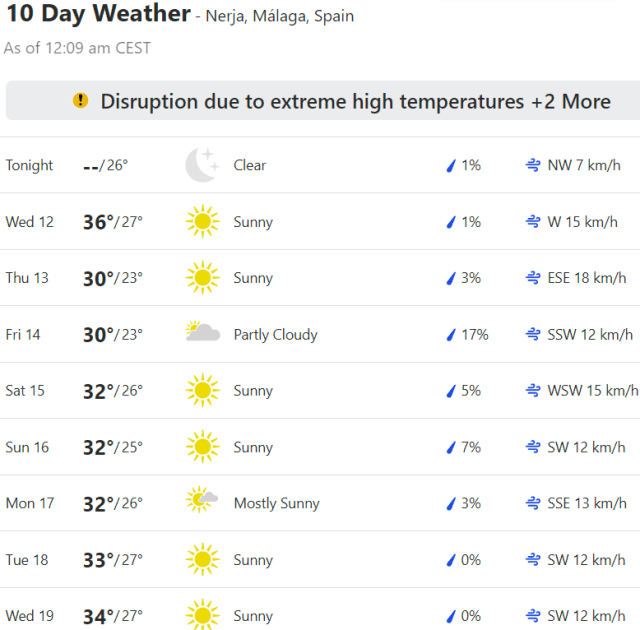Click the Sat 15 wind icon
The height and width of the screenshot is (630, 640).
tap(533, 391)
